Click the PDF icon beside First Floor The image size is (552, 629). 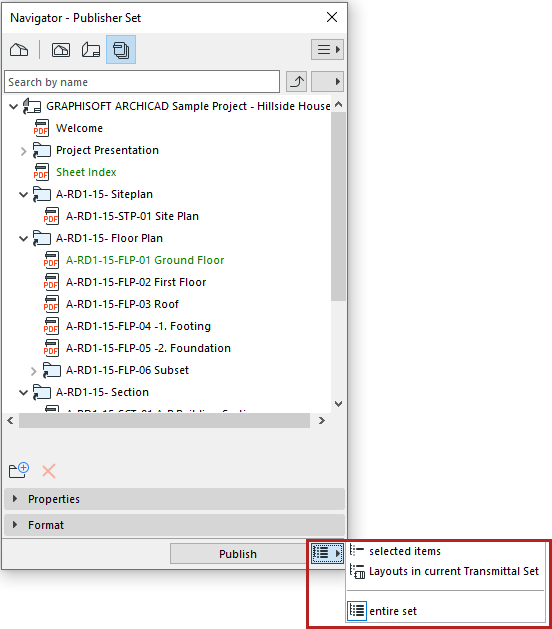click(x=51, y=282)
